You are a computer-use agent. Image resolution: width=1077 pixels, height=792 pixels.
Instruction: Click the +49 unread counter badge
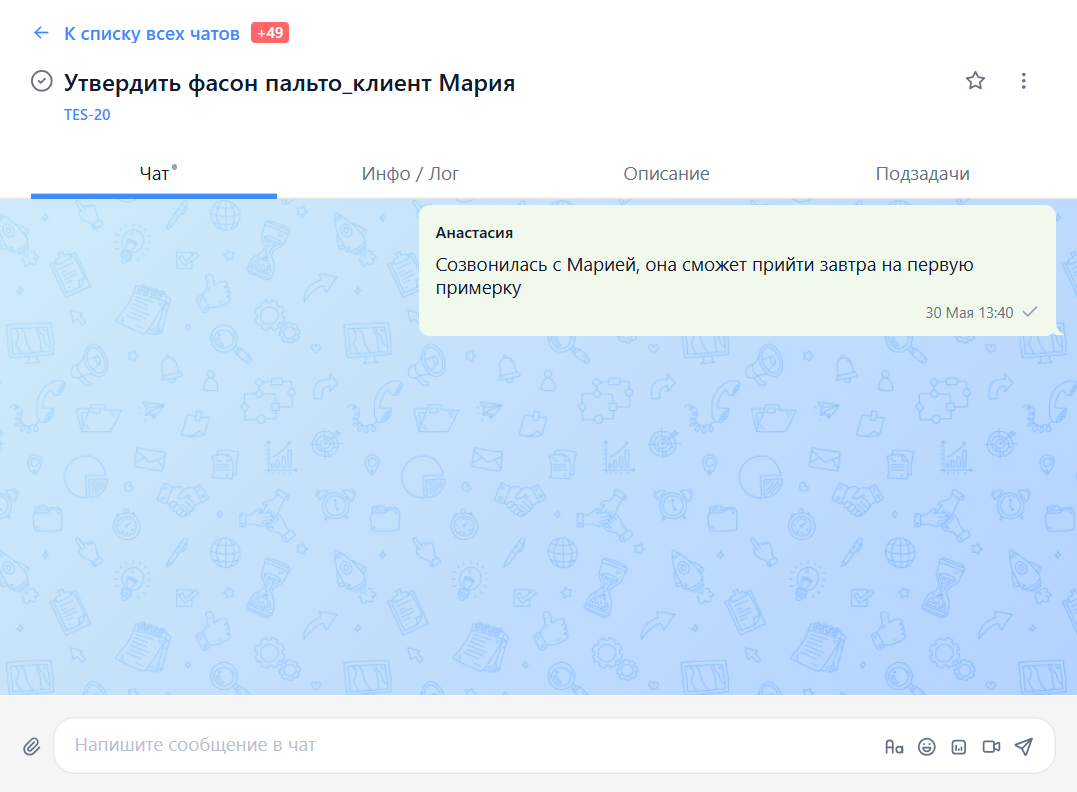(267, 32)
